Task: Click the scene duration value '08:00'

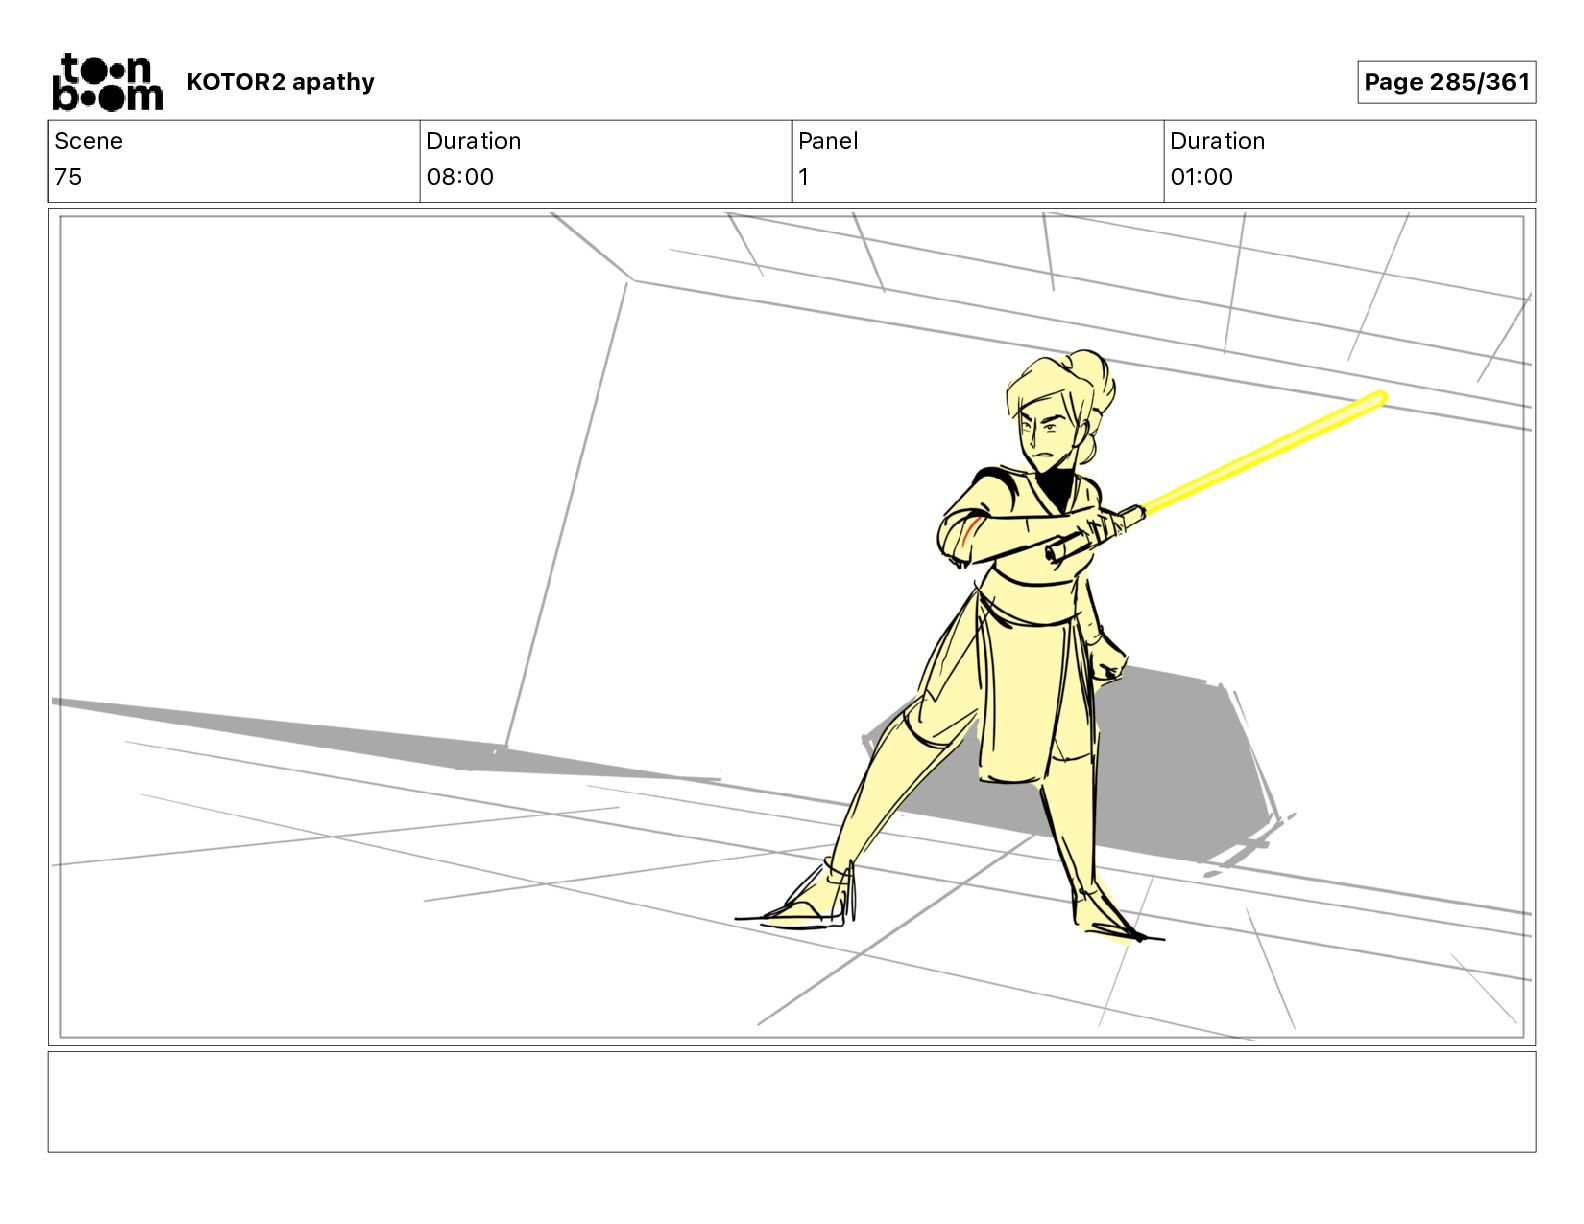Action: tap(460, 177)
